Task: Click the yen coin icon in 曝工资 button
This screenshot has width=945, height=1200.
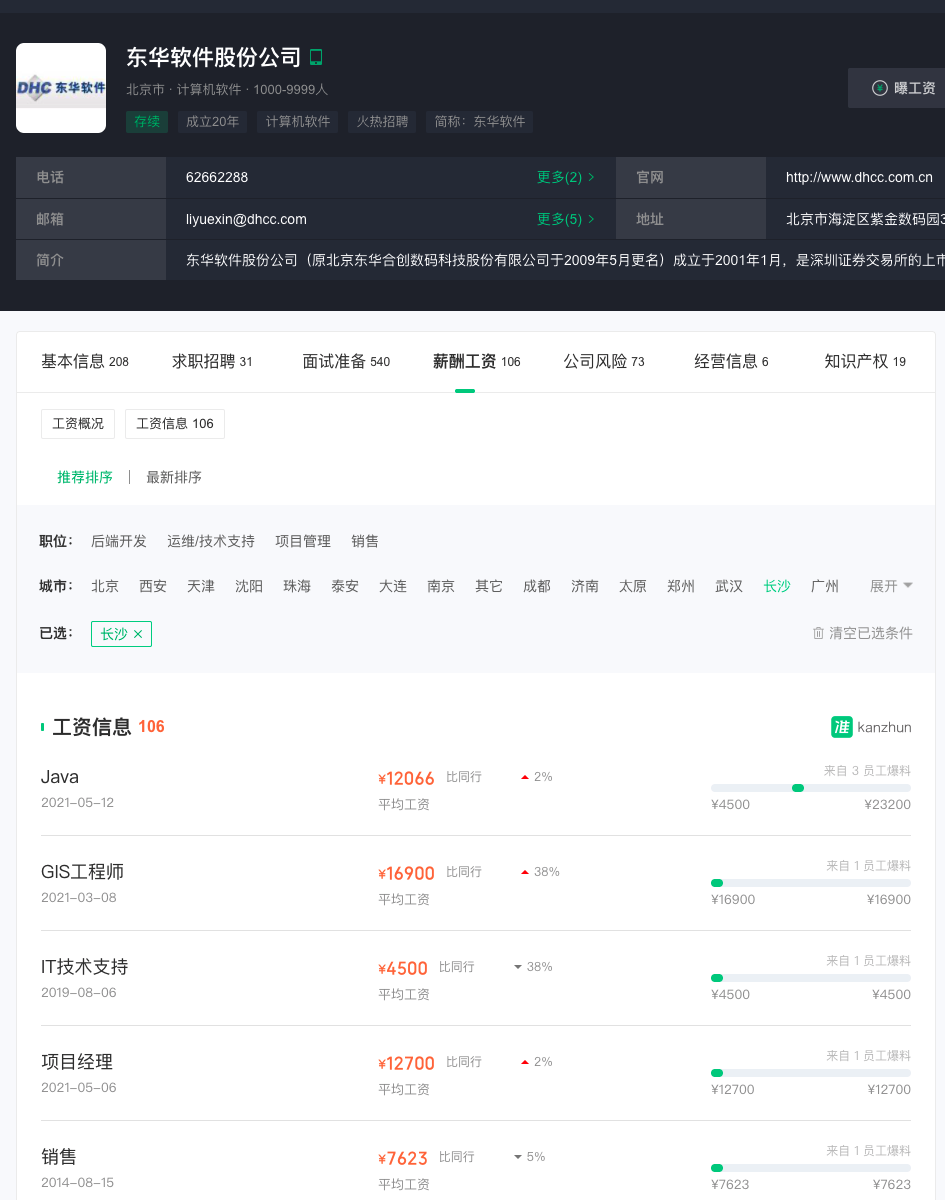Action: pyautogui.click(x=880, y=88)
